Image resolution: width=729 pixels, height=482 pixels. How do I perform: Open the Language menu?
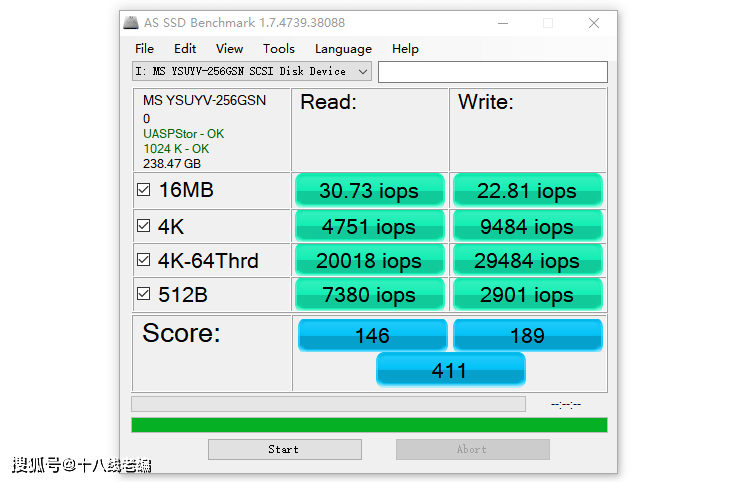pyautogui.click(x=343, y=49)
